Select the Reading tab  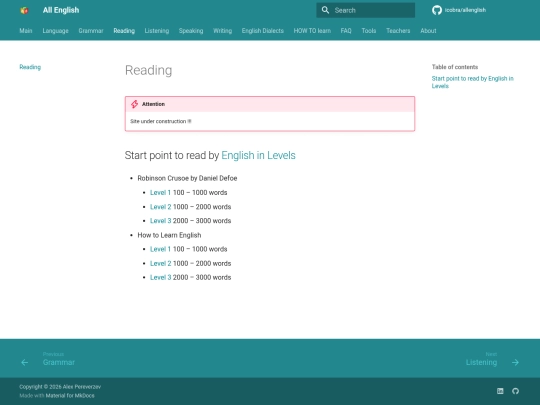pos(124,31)
